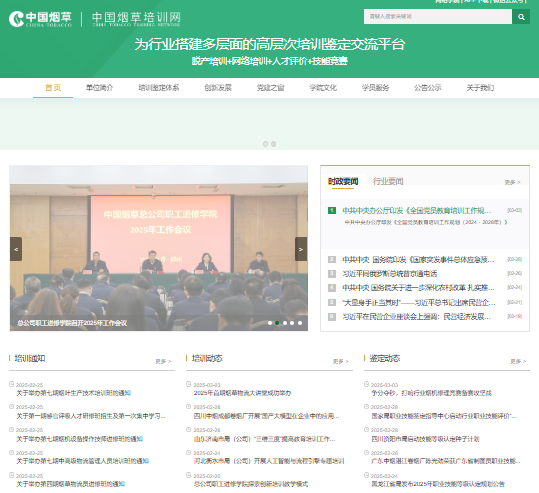This screenshot has height=493, width=539.
Task: Open article 山东济南市局(公司)"三措三度"提高教育培训工作
Action: click(264, 439)
